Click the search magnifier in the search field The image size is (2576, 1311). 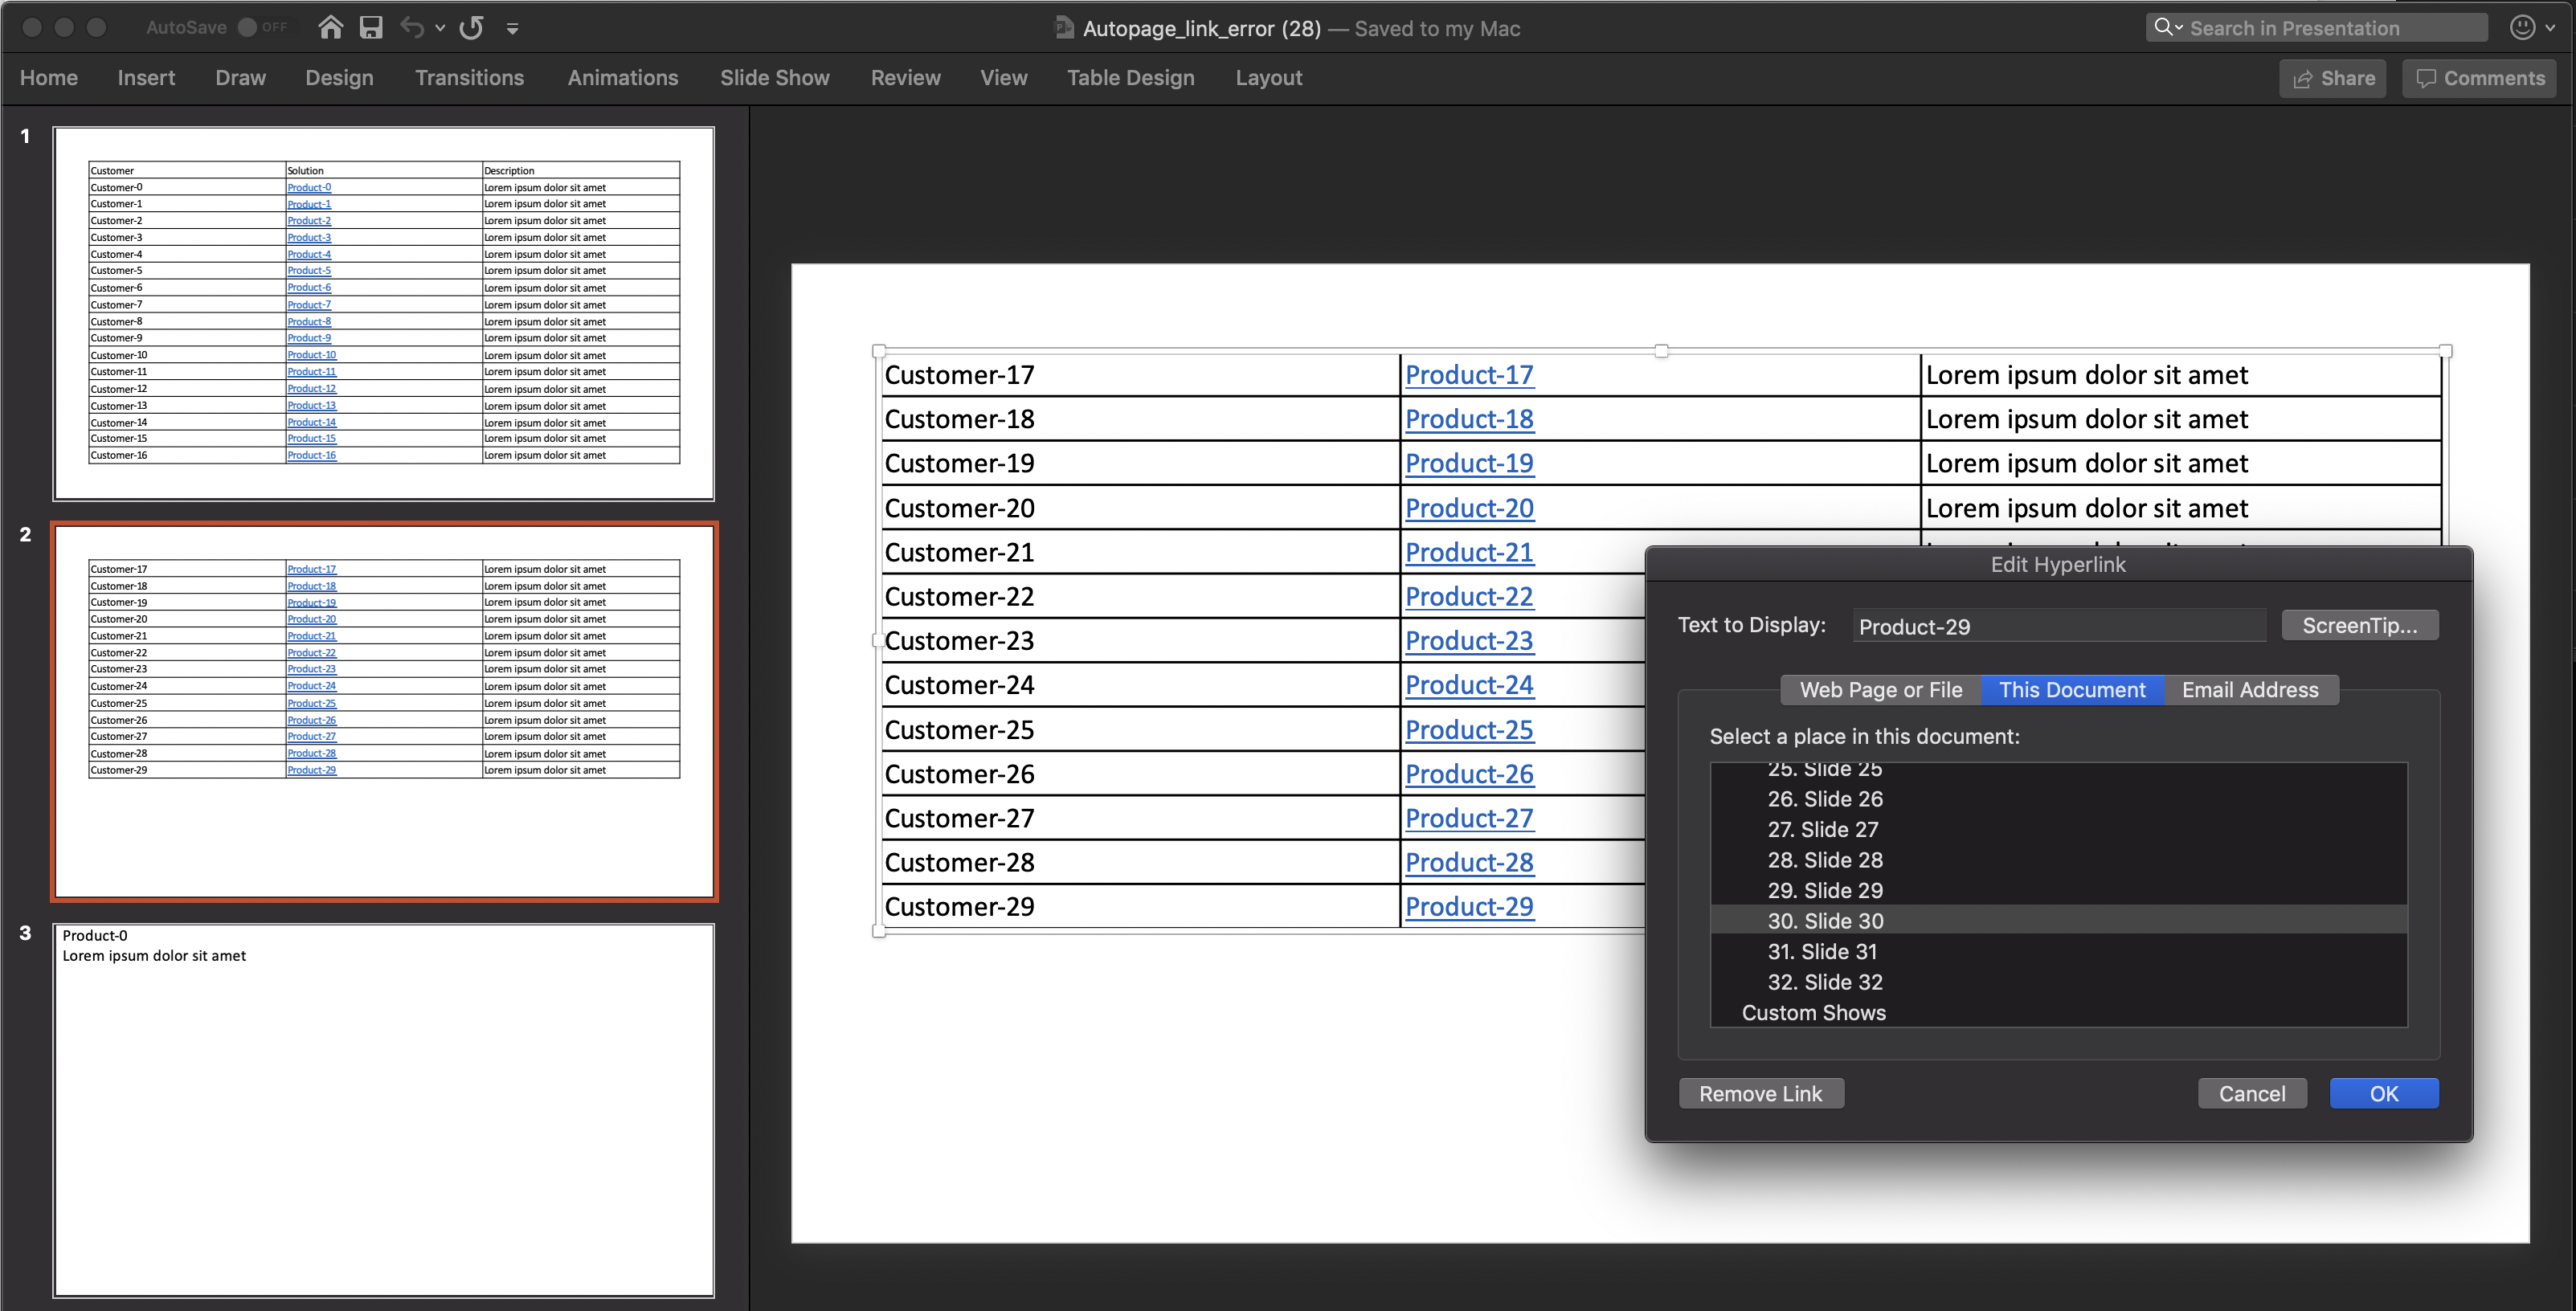pos(2163,27)
